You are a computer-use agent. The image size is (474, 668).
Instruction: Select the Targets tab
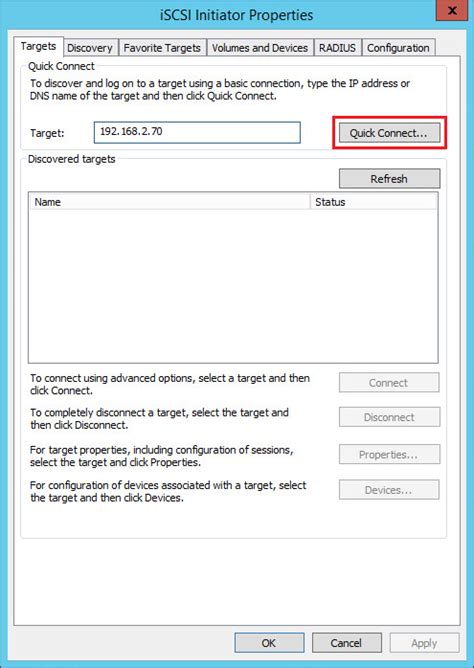pos(38,46)
